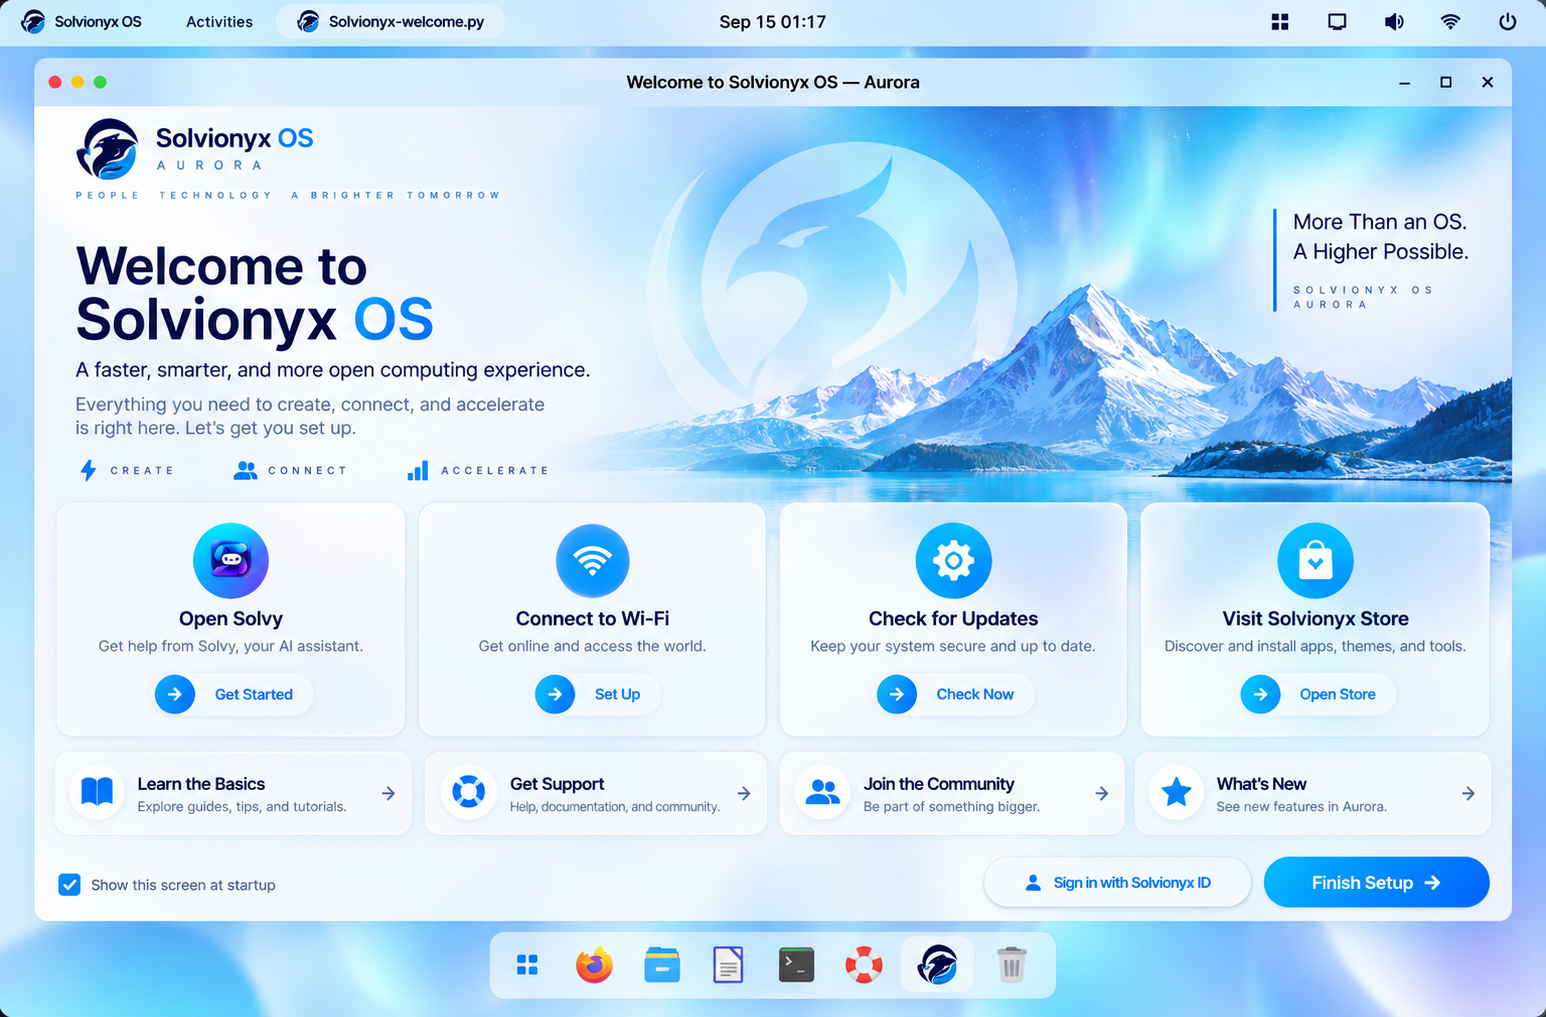The width and height of the screenshot is (1546, 1017).
Task: Open the help lifebuoy dock icon
Action: (x=864, y=965)
